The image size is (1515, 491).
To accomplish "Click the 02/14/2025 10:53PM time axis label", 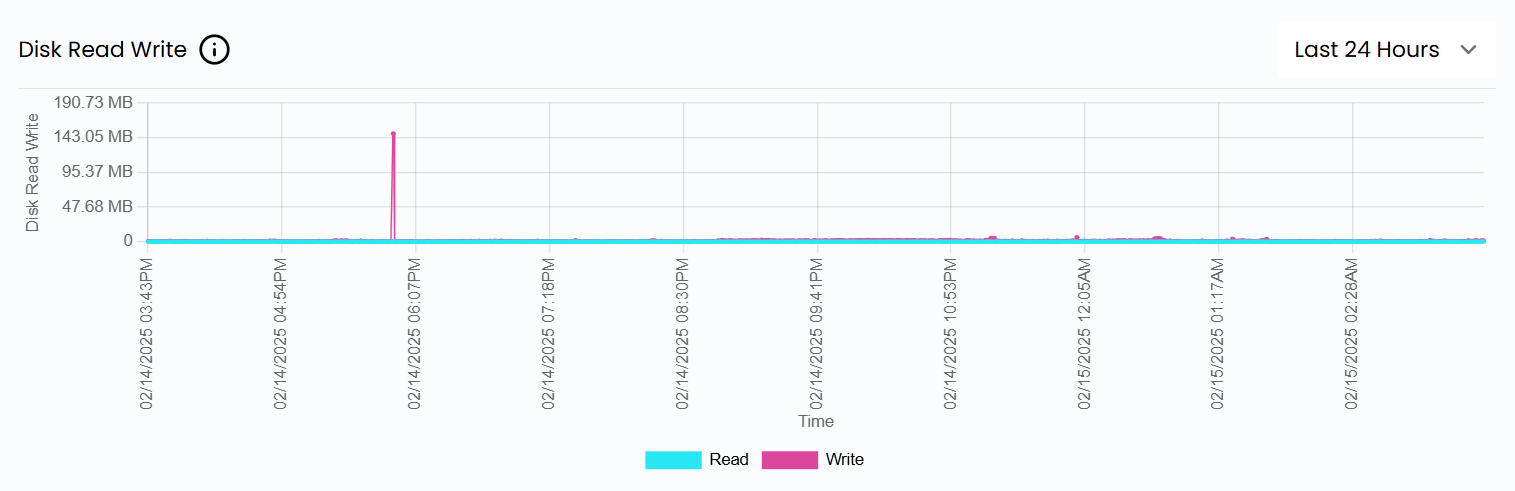I will coord(951,333).
